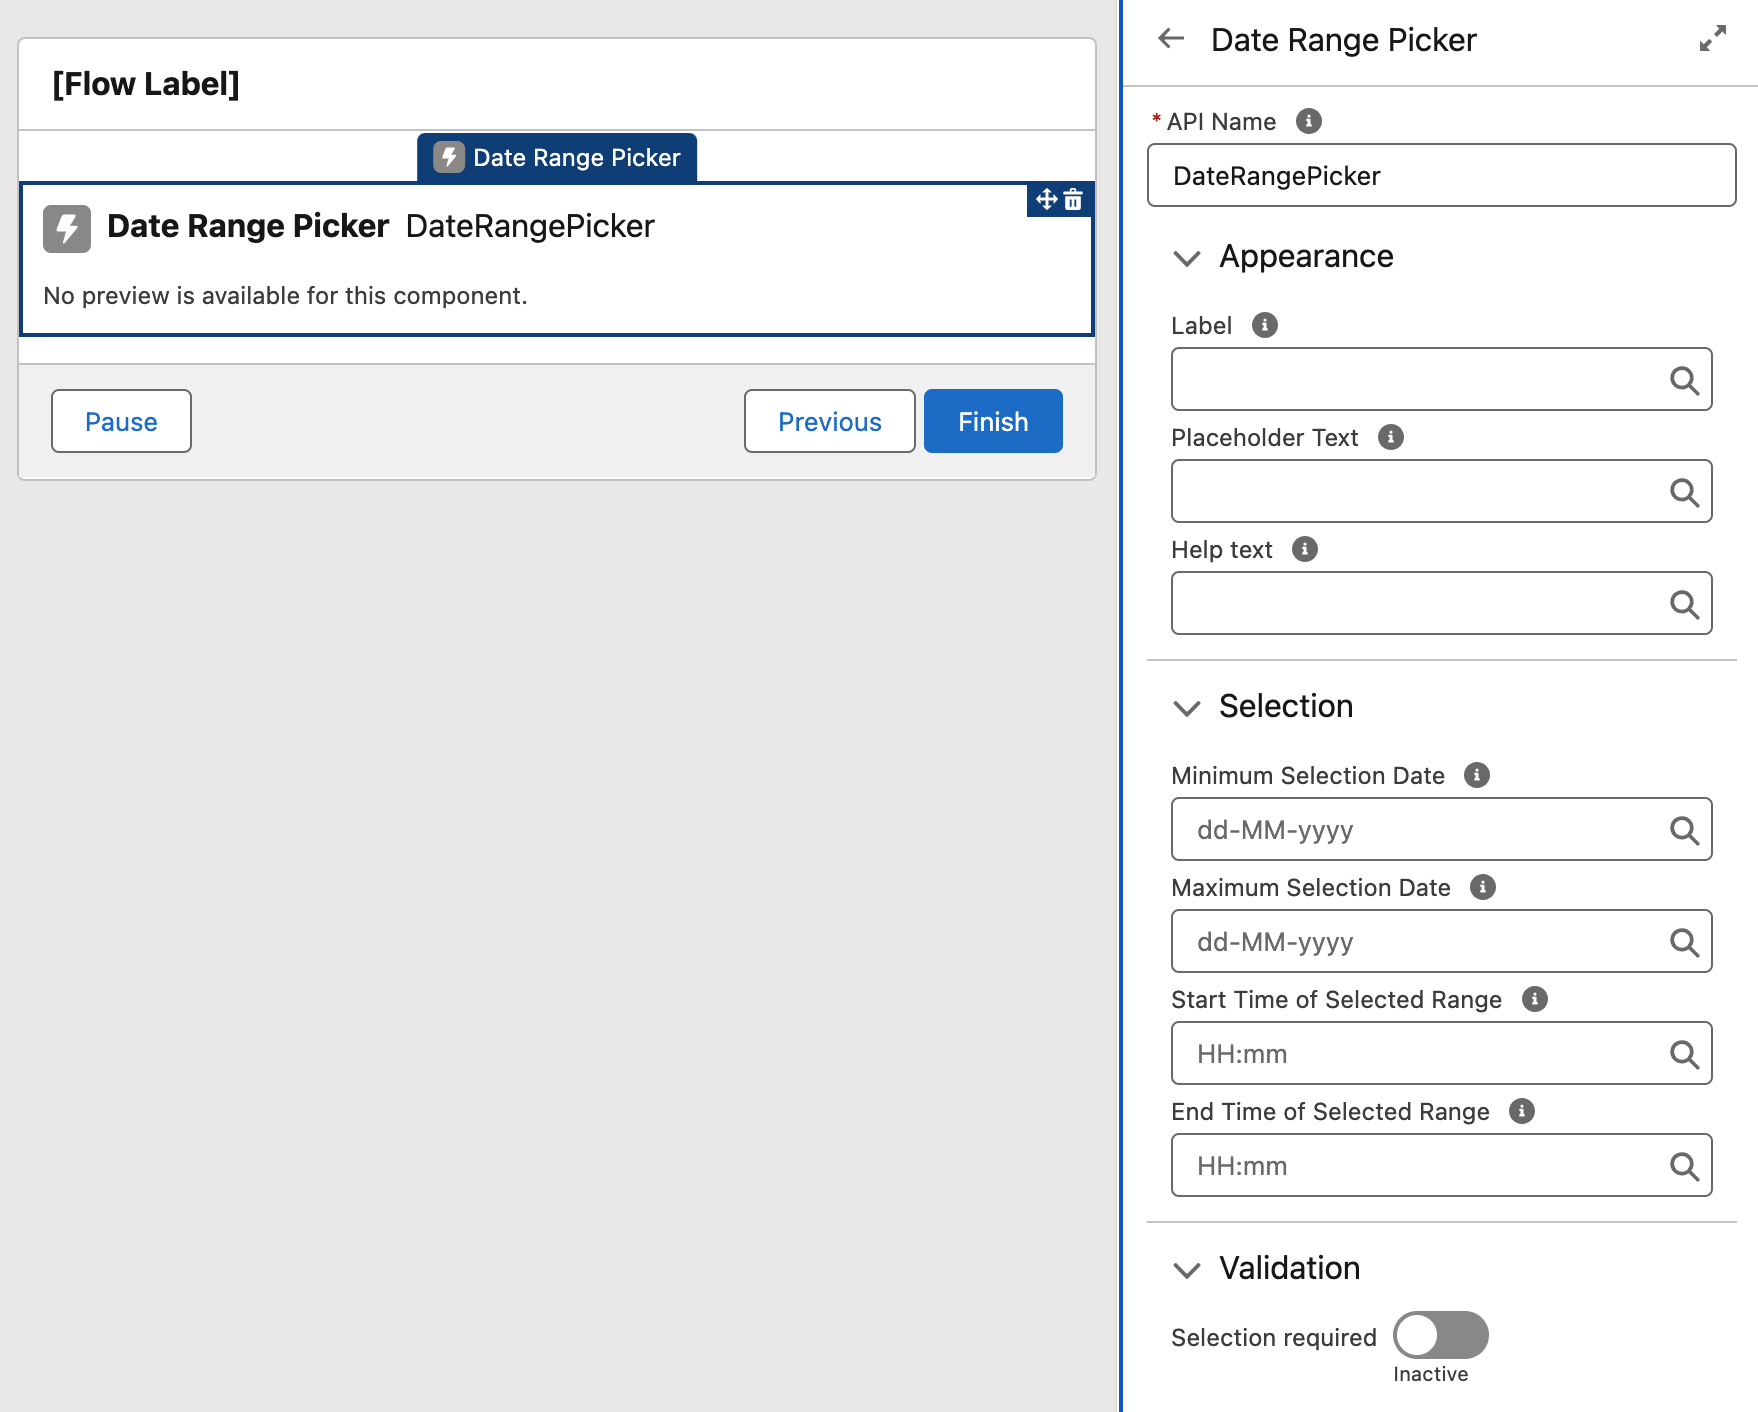Click the back arrow in panel header
The image size is (1758, 1412).
[x=1171, y=39]
